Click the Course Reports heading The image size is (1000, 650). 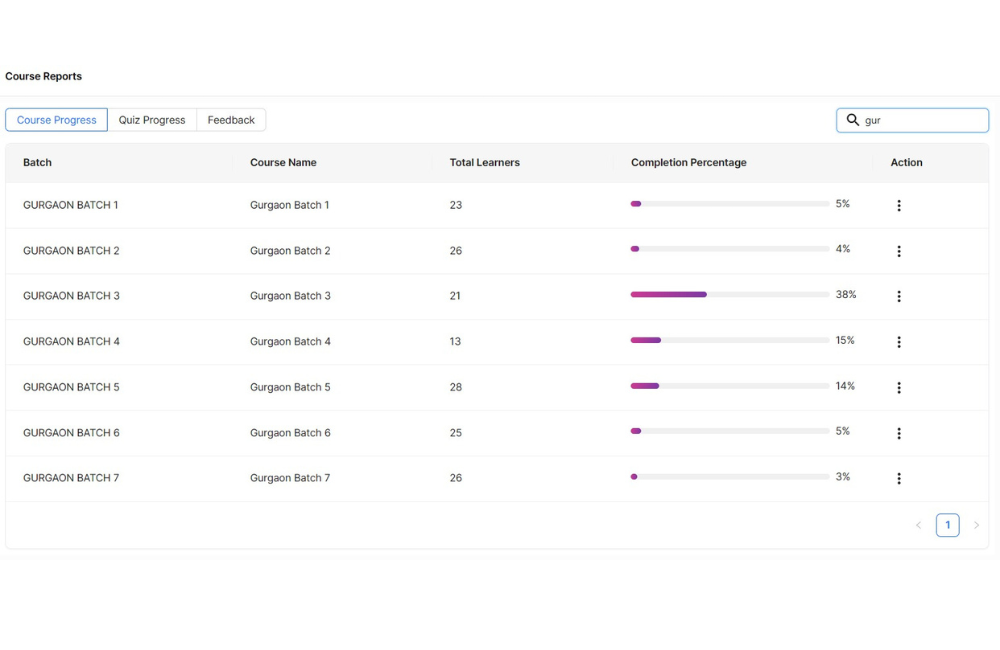(43, 76)
